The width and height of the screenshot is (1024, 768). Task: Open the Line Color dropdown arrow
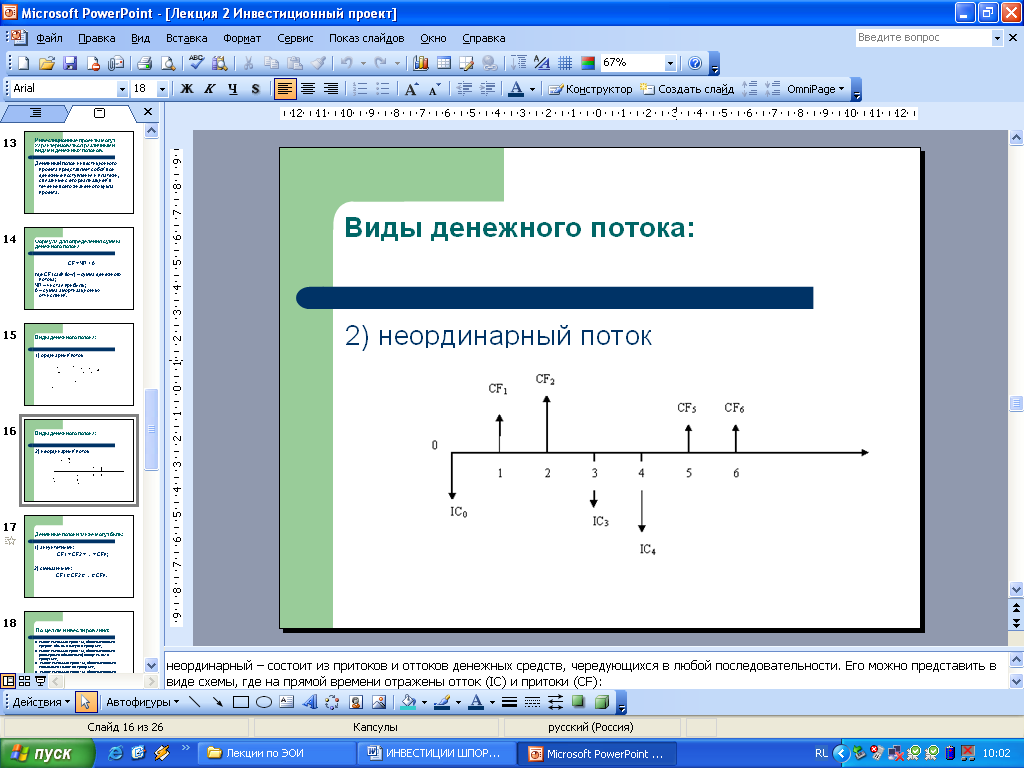point(458,703)
